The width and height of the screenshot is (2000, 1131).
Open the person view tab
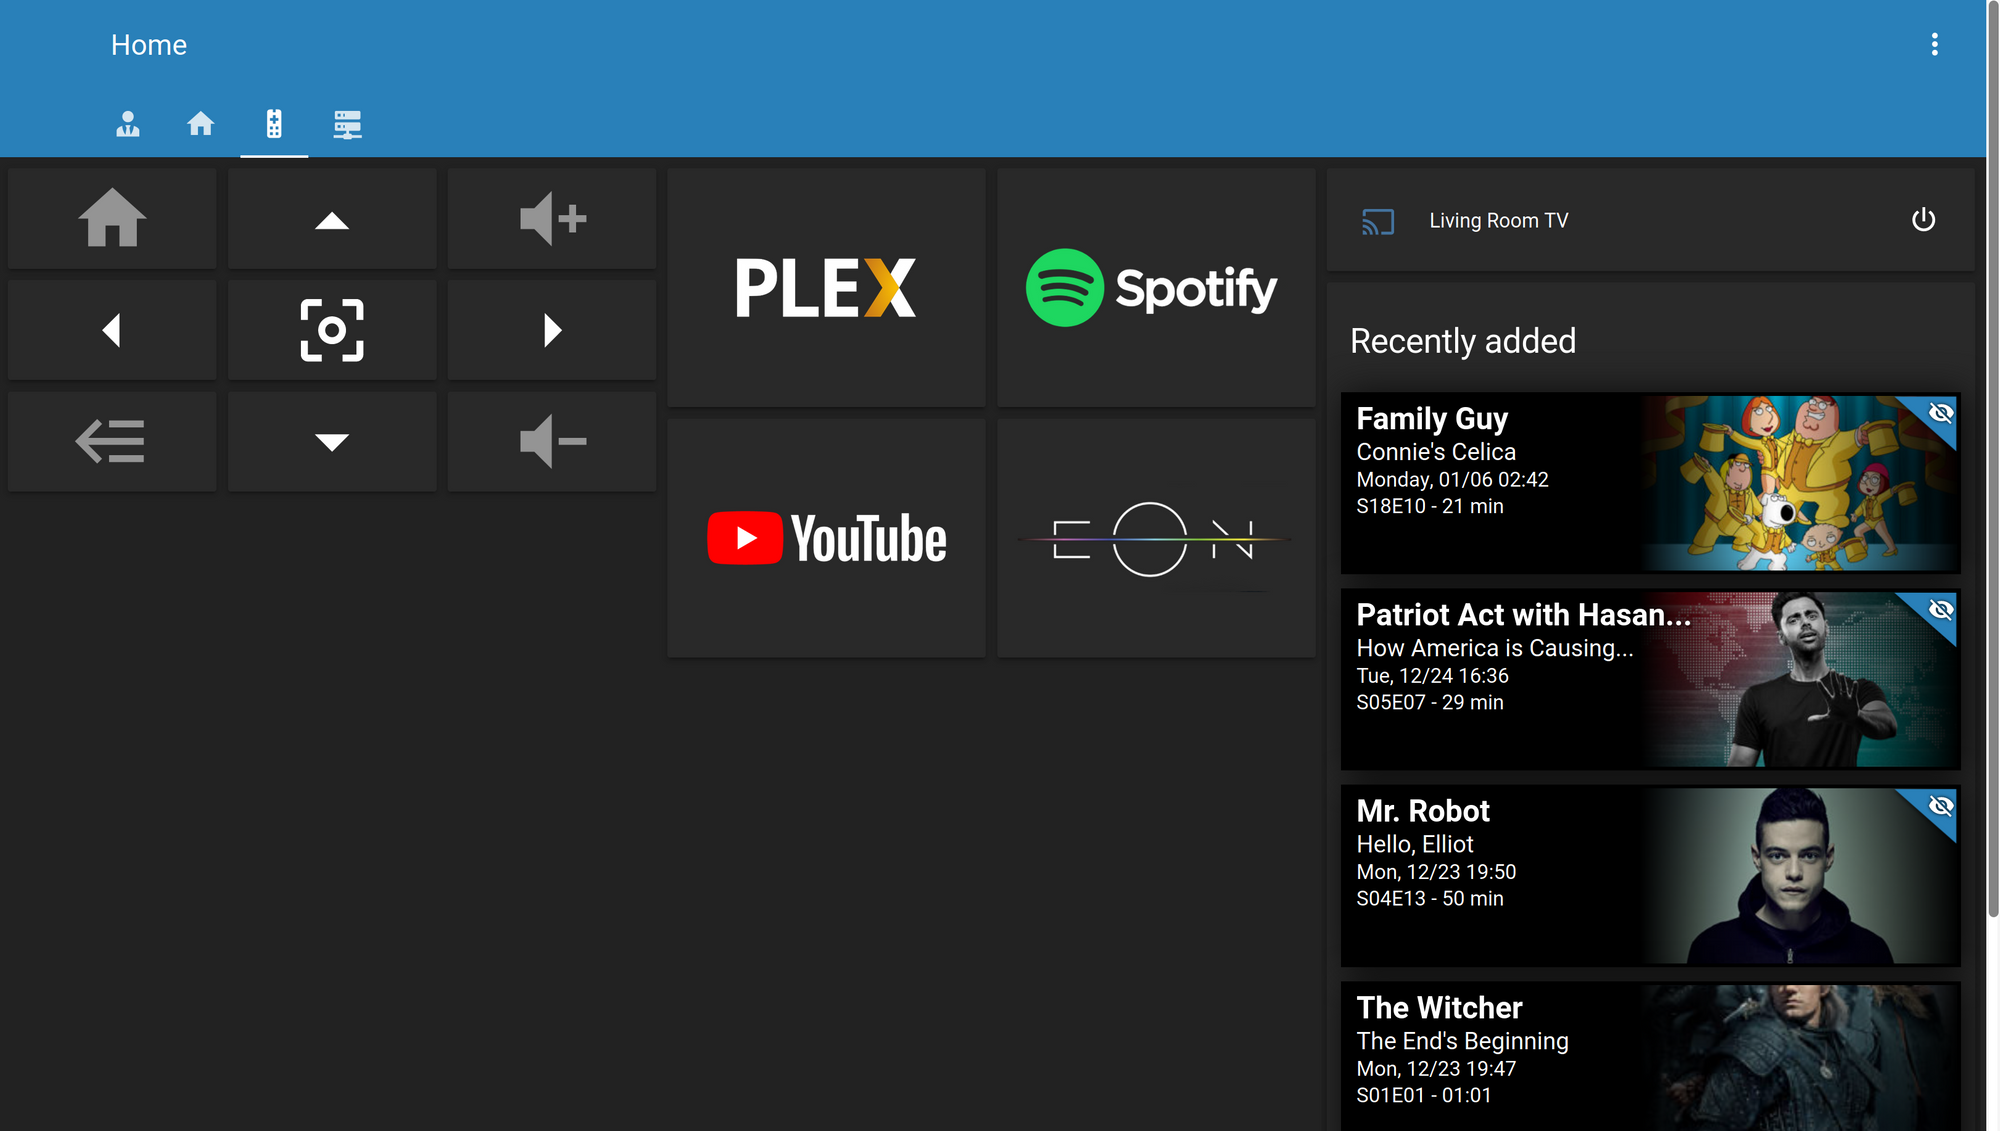[128, 124]
